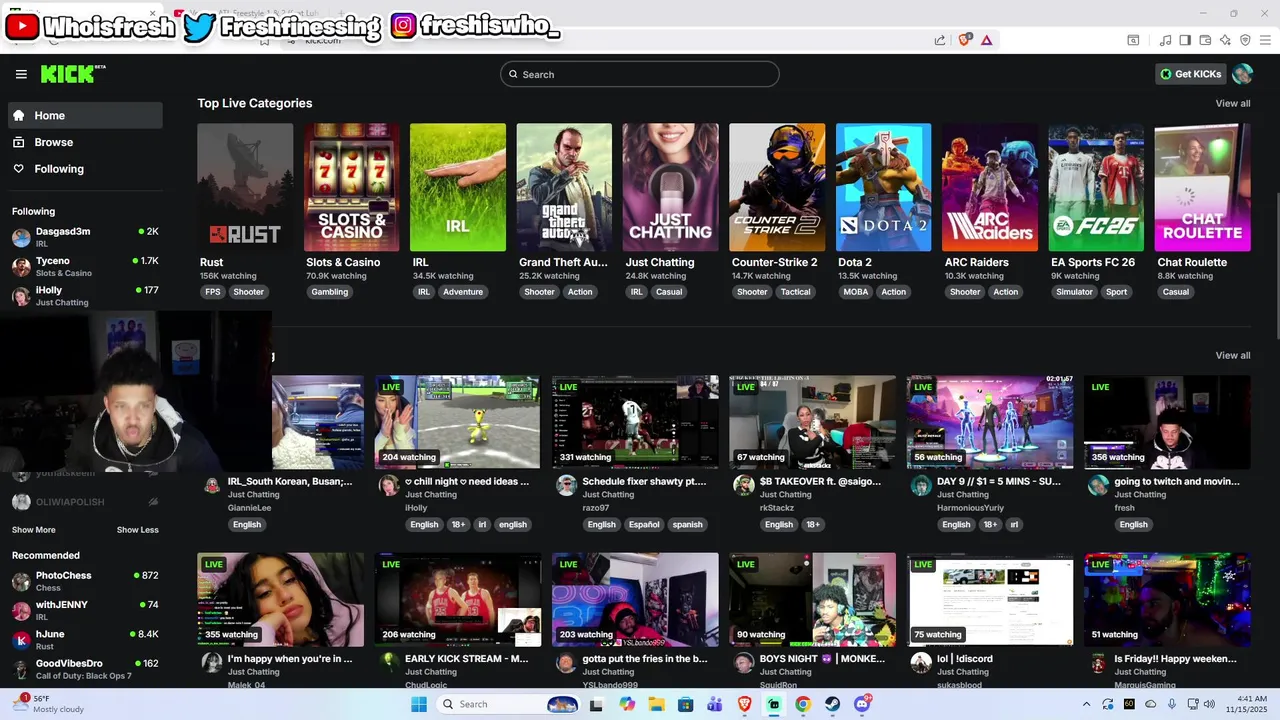This screenshot has width=1280, height=720.
Task: Open the EA Sports FC 26 category card
Action: pyautogui.click(x=1096, y=187)
